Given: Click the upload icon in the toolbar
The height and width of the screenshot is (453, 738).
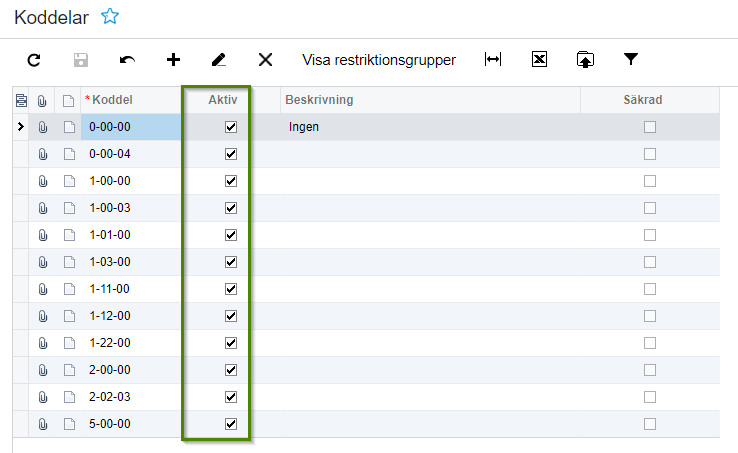Looking at the screenshot, I should [585, 60].
